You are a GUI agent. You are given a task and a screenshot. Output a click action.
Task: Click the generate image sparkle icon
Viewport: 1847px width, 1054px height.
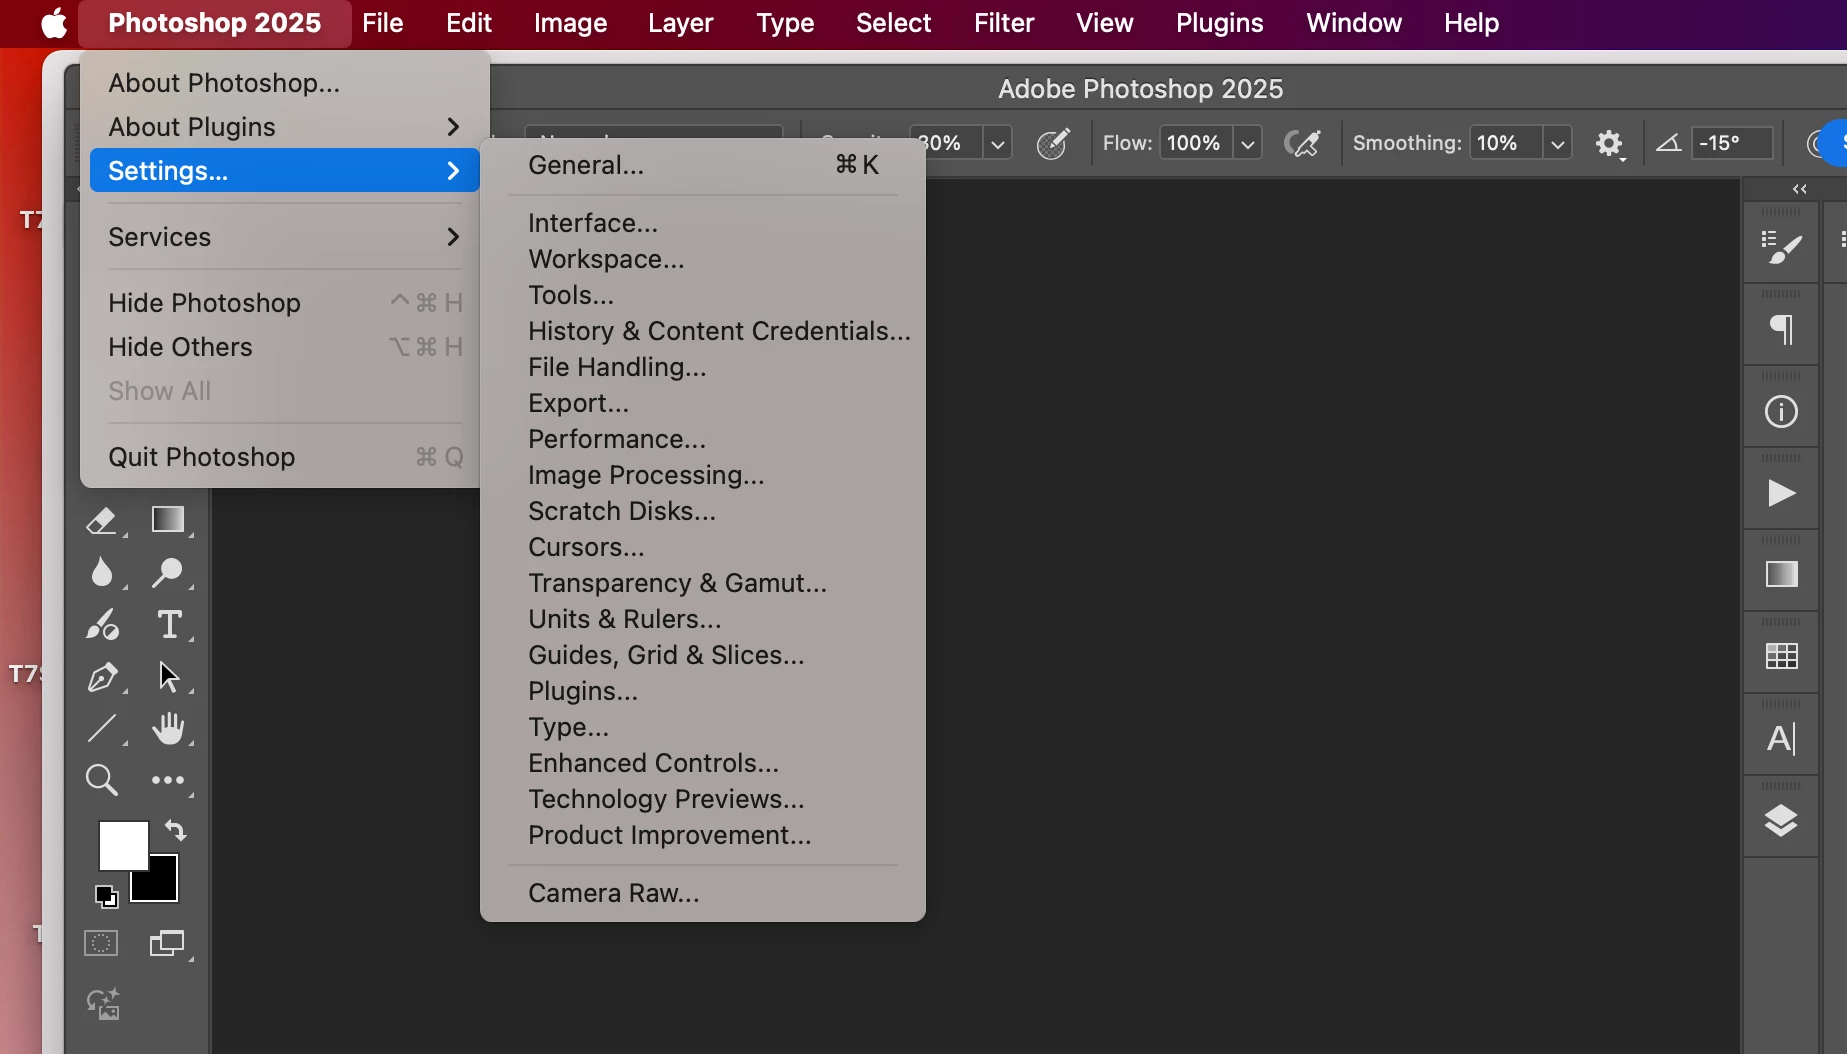(103, 1004)
